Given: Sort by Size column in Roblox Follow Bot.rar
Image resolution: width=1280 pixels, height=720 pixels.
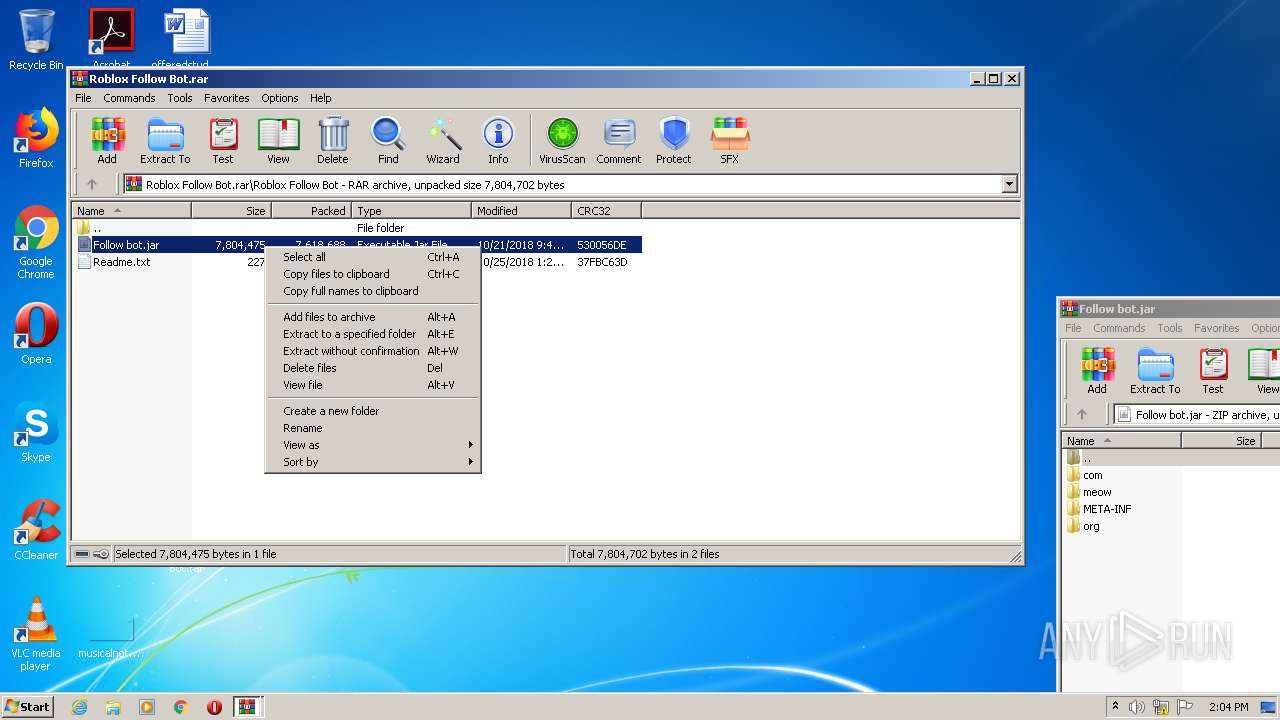Looking at the screenshot, I should click(x=231, y=211).
